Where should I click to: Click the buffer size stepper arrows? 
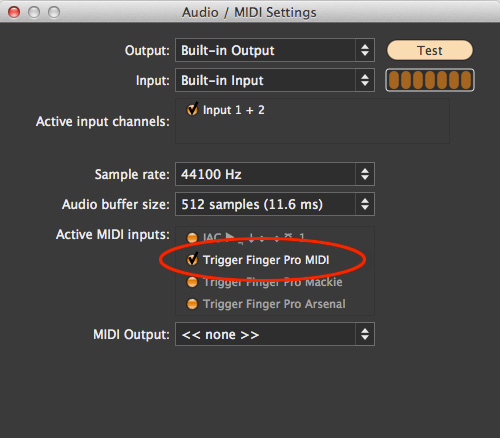(x=365, y=204)
